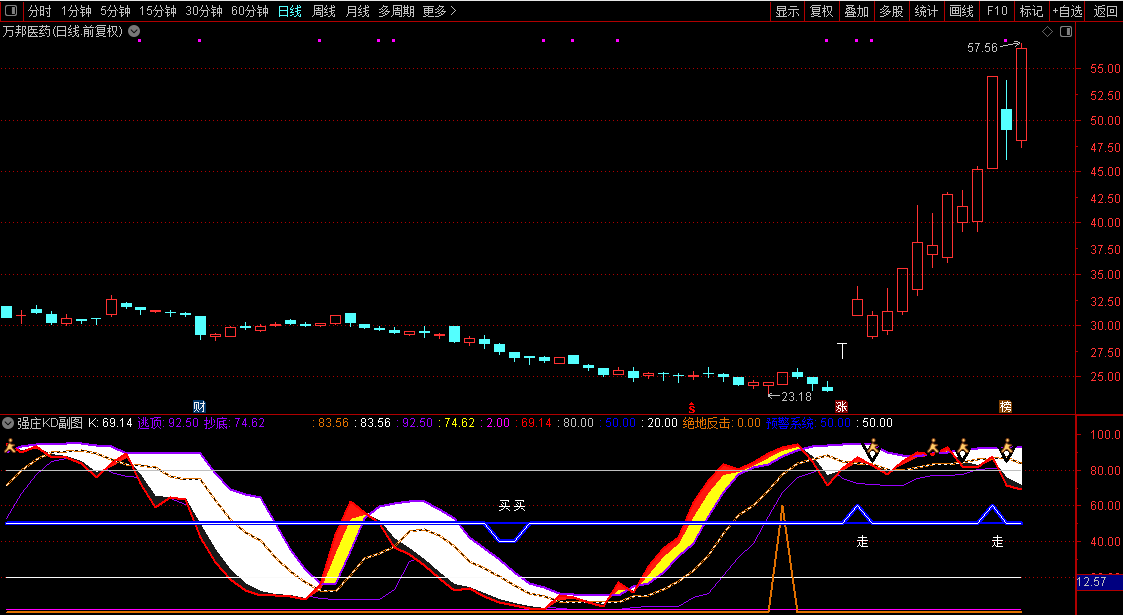Click the diamond marker icon at chart top right
Viewport: 1123px width, 615px height.
(x=1047, y=32)
